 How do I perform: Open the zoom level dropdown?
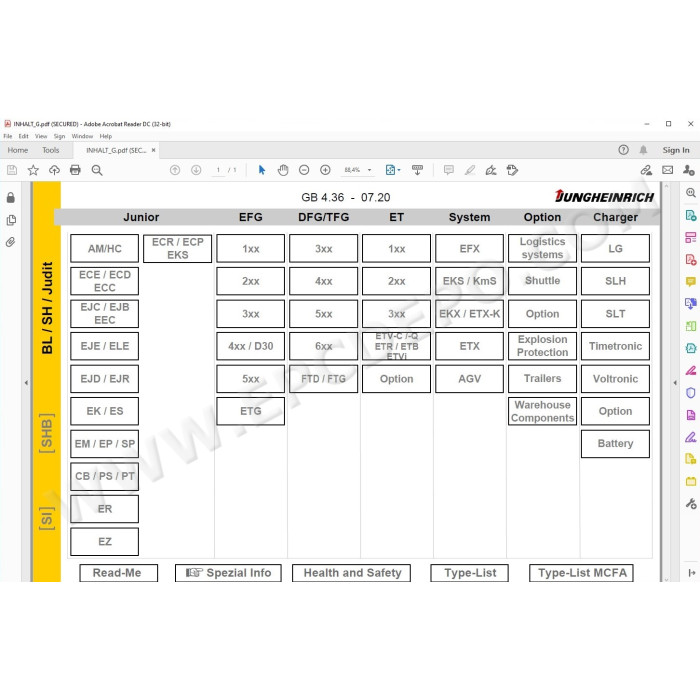369,170
